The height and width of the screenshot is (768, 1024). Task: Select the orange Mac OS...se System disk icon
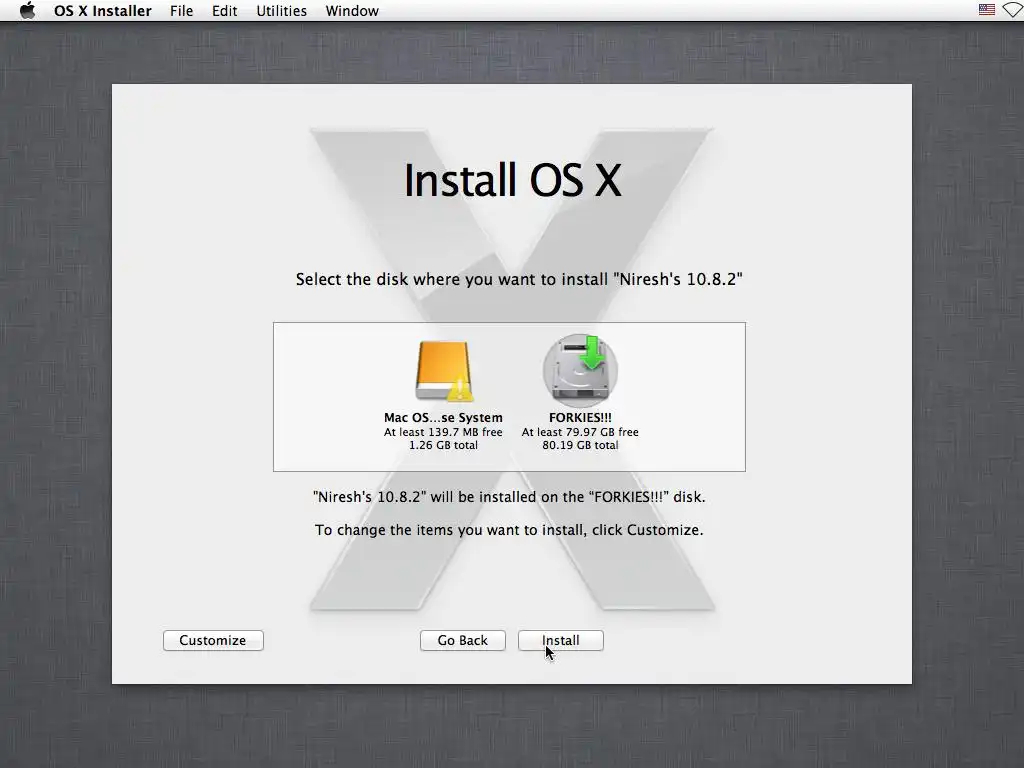click(x=444, y=371)
